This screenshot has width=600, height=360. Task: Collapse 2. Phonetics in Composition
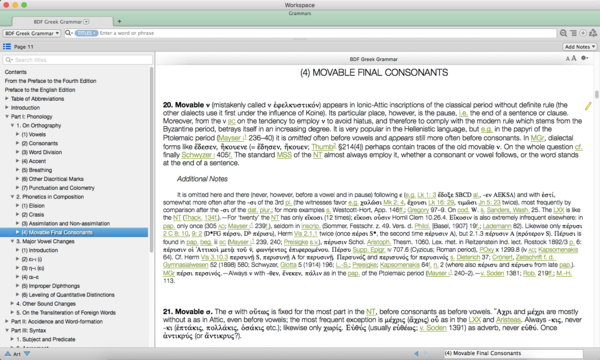[x=12, y=197]
